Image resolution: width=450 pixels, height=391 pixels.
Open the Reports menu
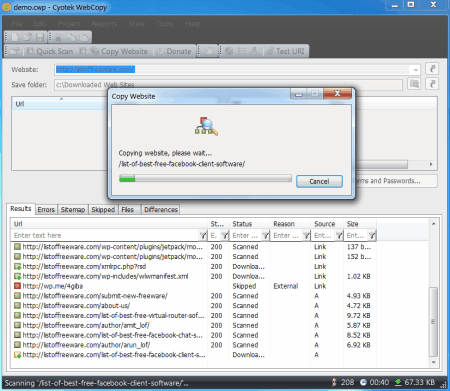pos(104,24)
